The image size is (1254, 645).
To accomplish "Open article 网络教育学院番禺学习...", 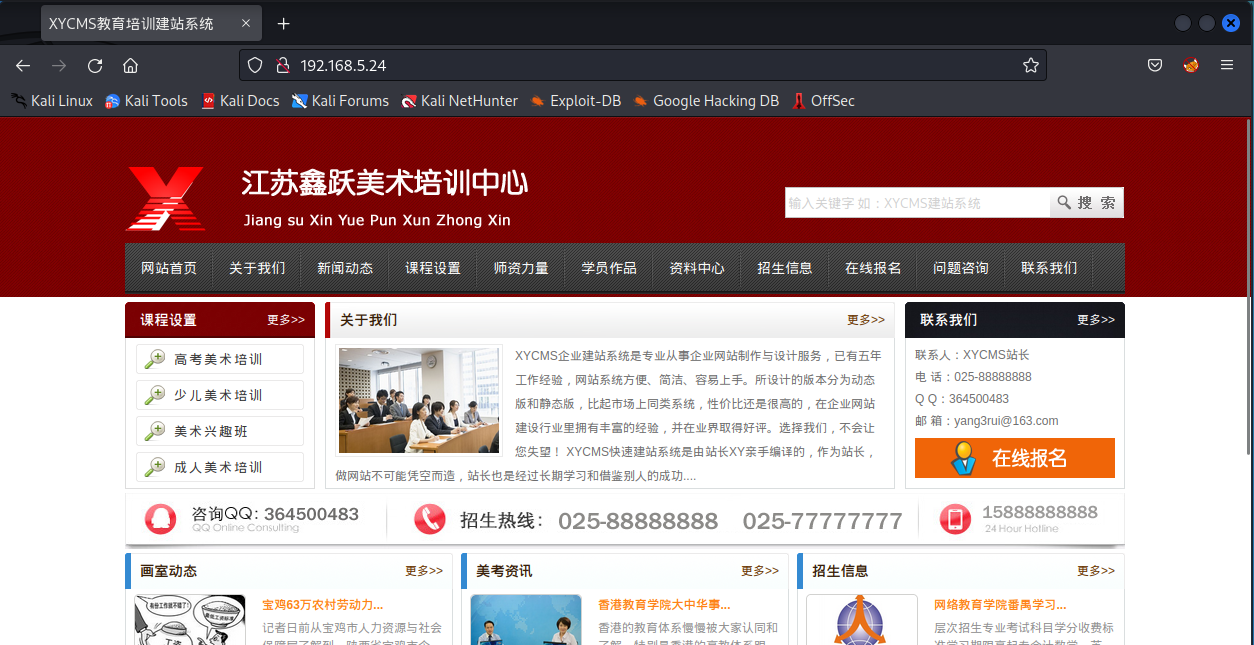I will 1000,605.
